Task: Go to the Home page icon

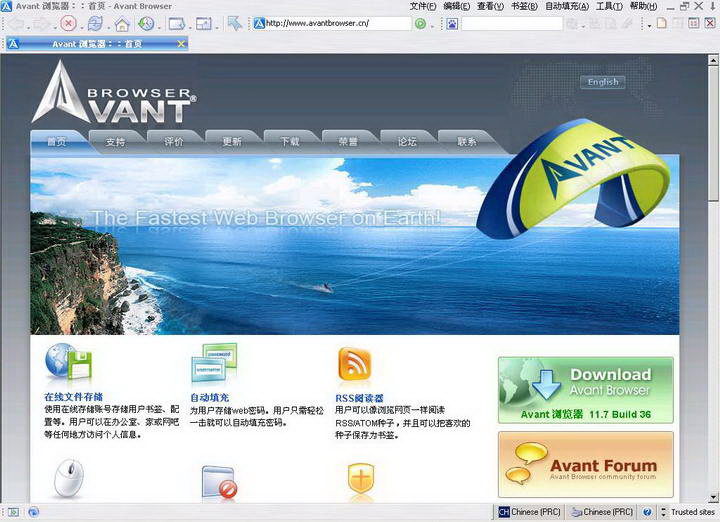Action: click(x=122, y=24)
